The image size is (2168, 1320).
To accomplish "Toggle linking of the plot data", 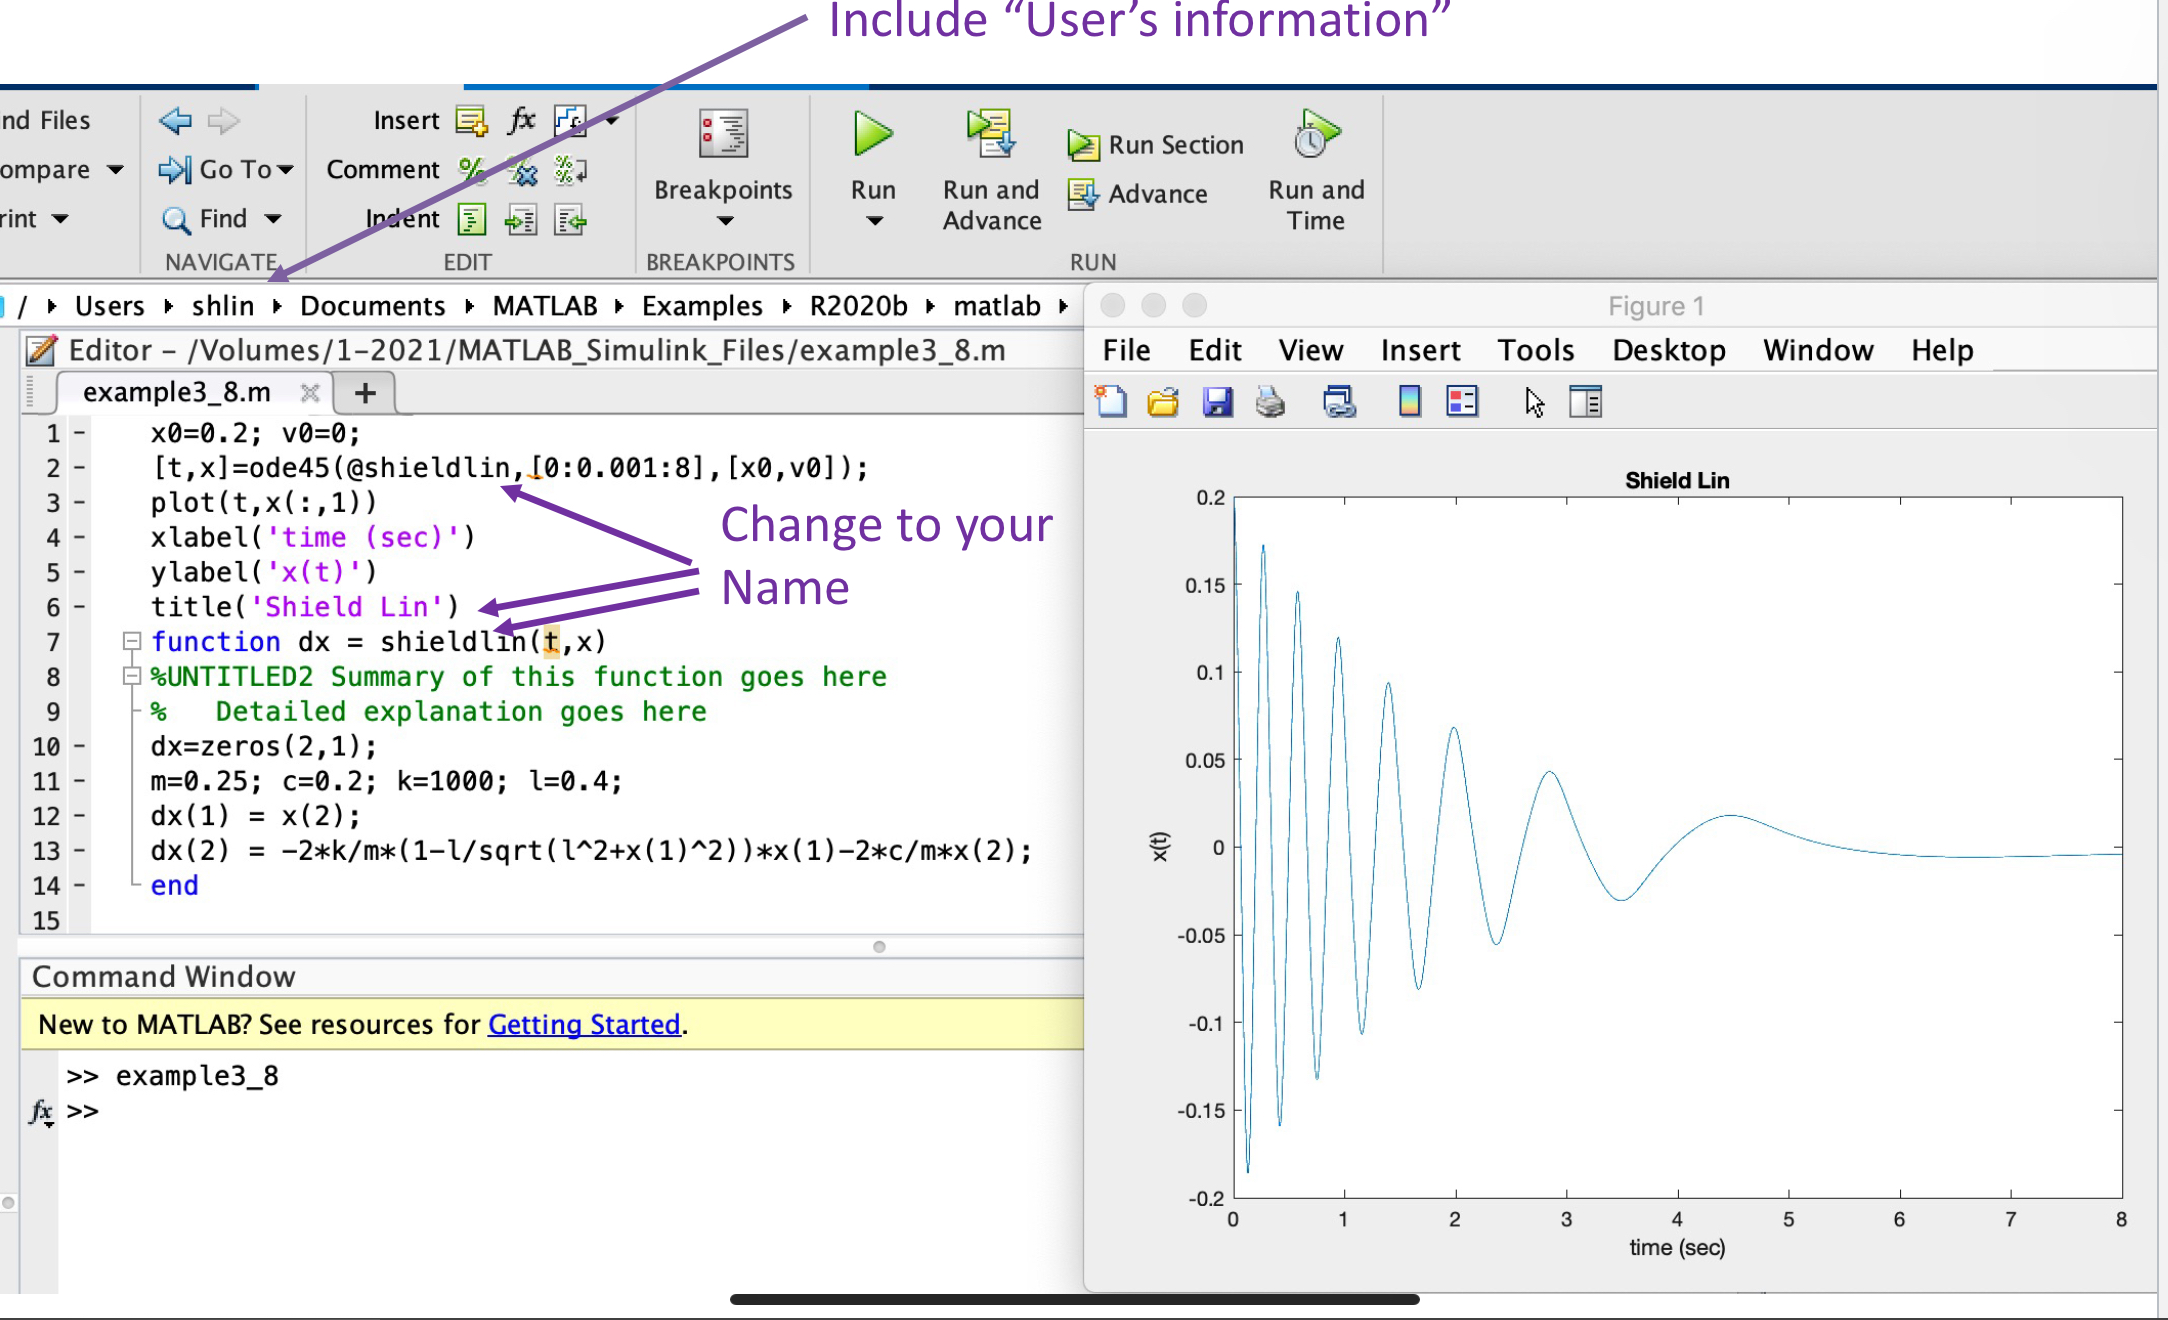I will click(x=1340, y=401).
